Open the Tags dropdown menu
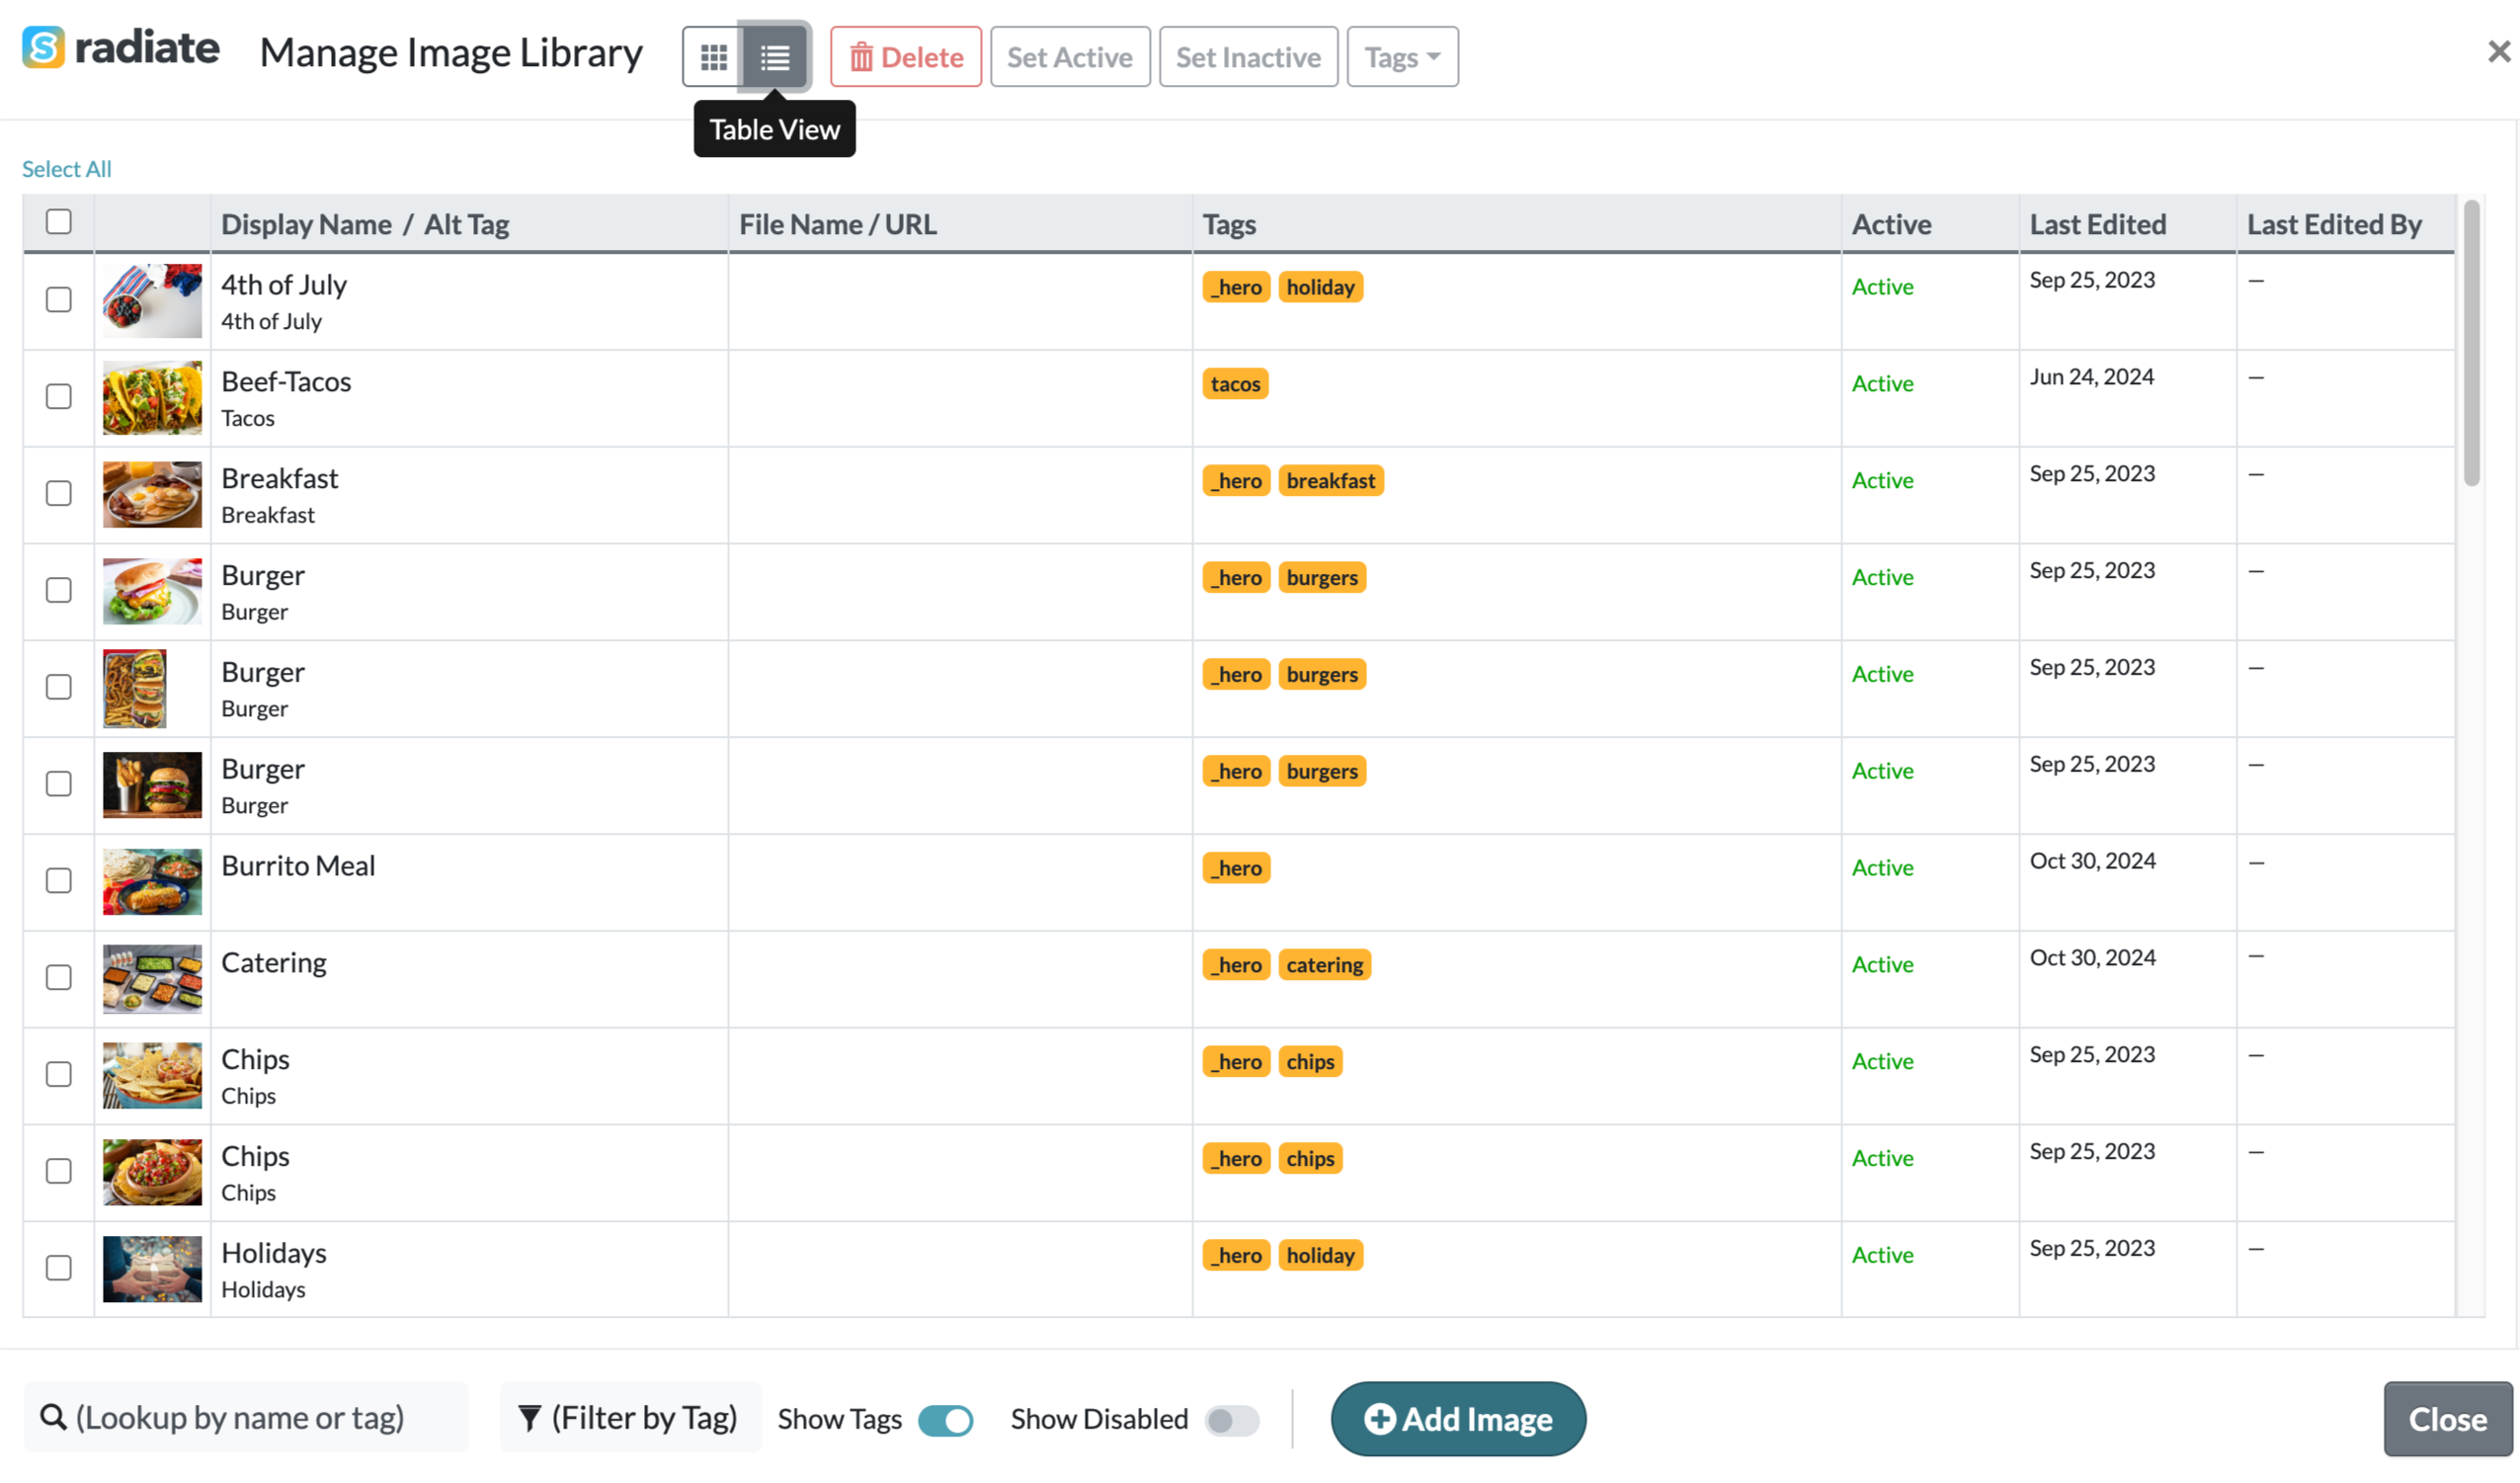The height and width of the screenshot is (1483, 2520). pyautogui.click(x=1402, y=57)
